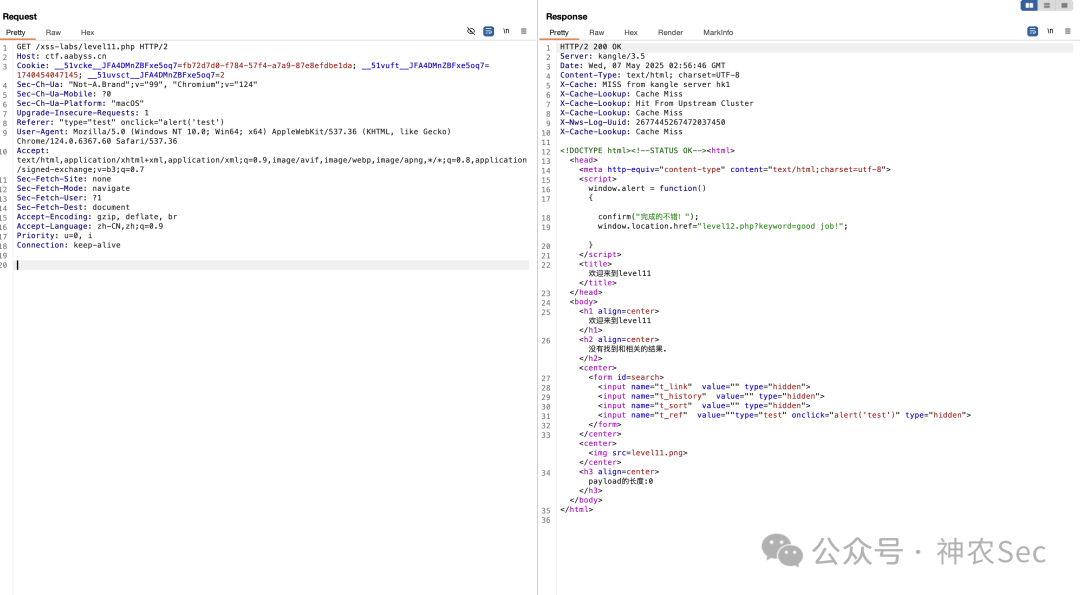
Task: Click the form id=search line
Action: click(x=626, y=377)
